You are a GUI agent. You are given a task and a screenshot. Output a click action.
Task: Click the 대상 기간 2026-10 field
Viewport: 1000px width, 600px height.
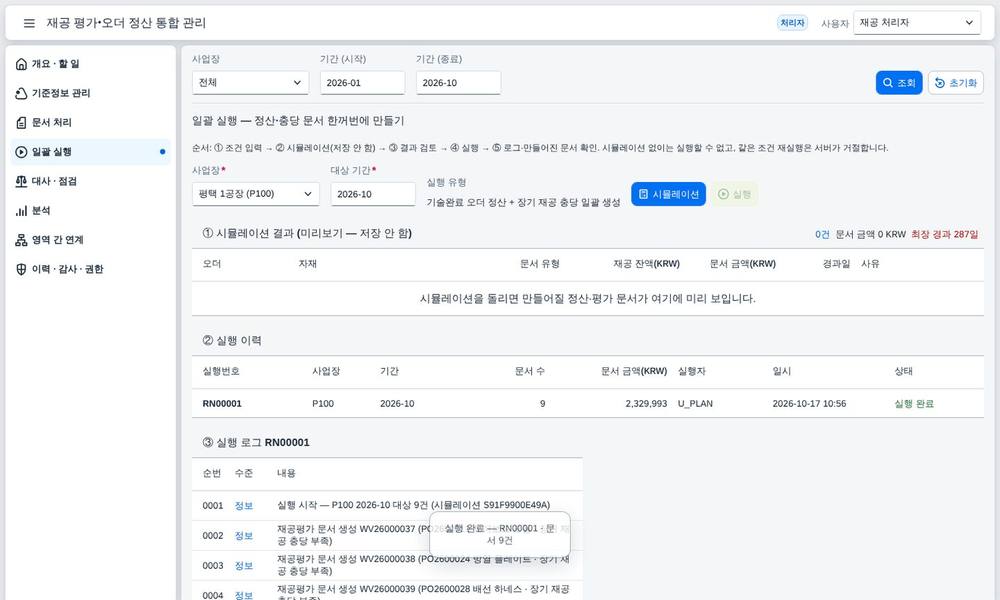[372, 194]
